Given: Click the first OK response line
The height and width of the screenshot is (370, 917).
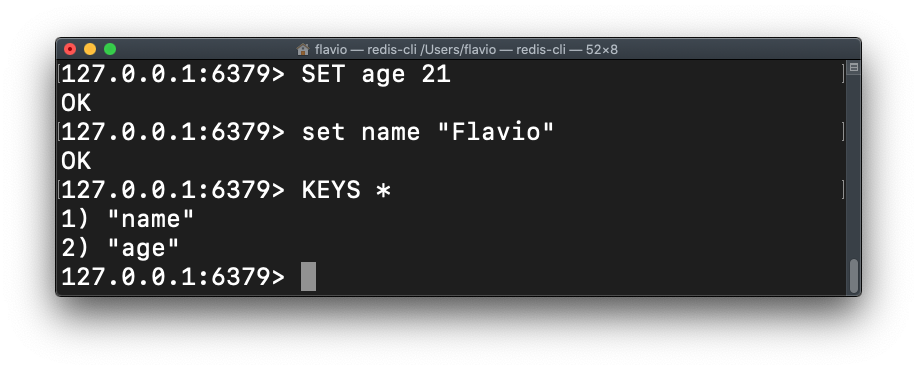Looking at the screenshot, I should pyautogui.click(x=76, y=103).
